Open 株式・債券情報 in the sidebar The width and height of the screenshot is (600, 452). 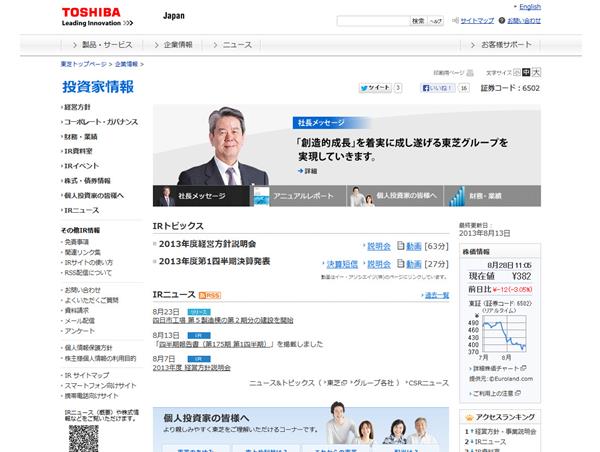coord(86,181)
